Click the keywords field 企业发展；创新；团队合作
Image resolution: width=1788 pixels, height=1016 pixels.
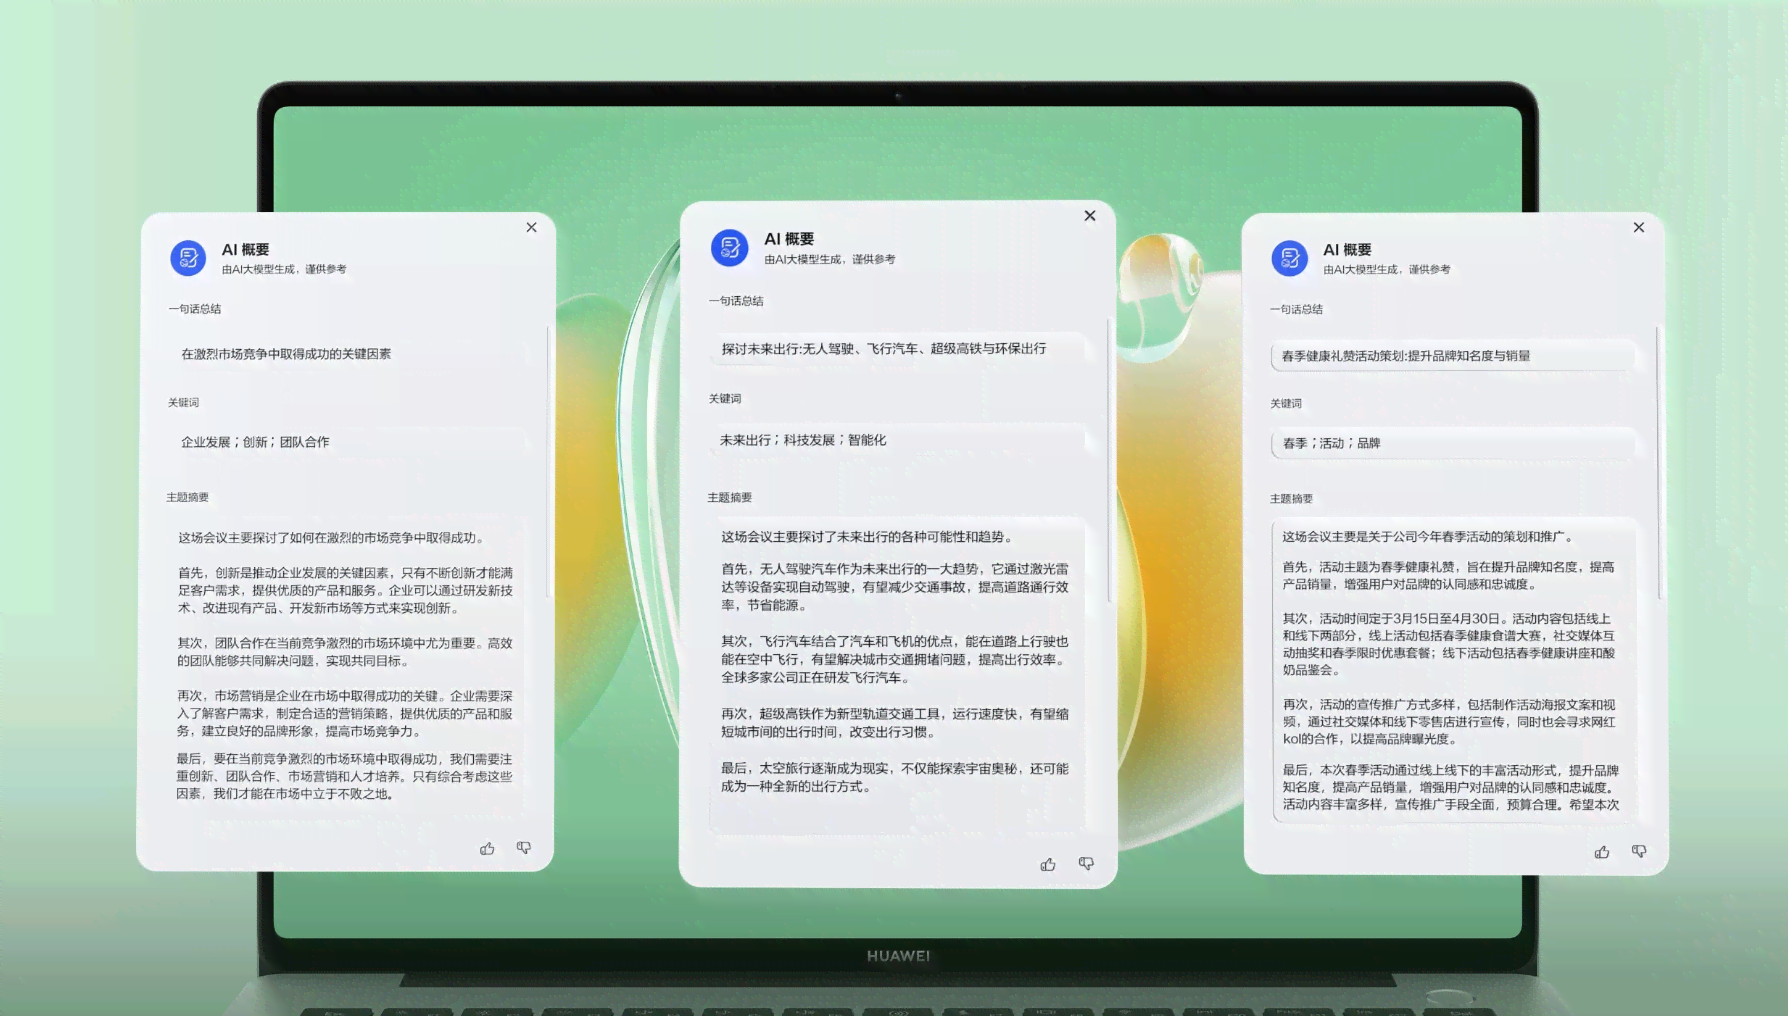point(347,442)
